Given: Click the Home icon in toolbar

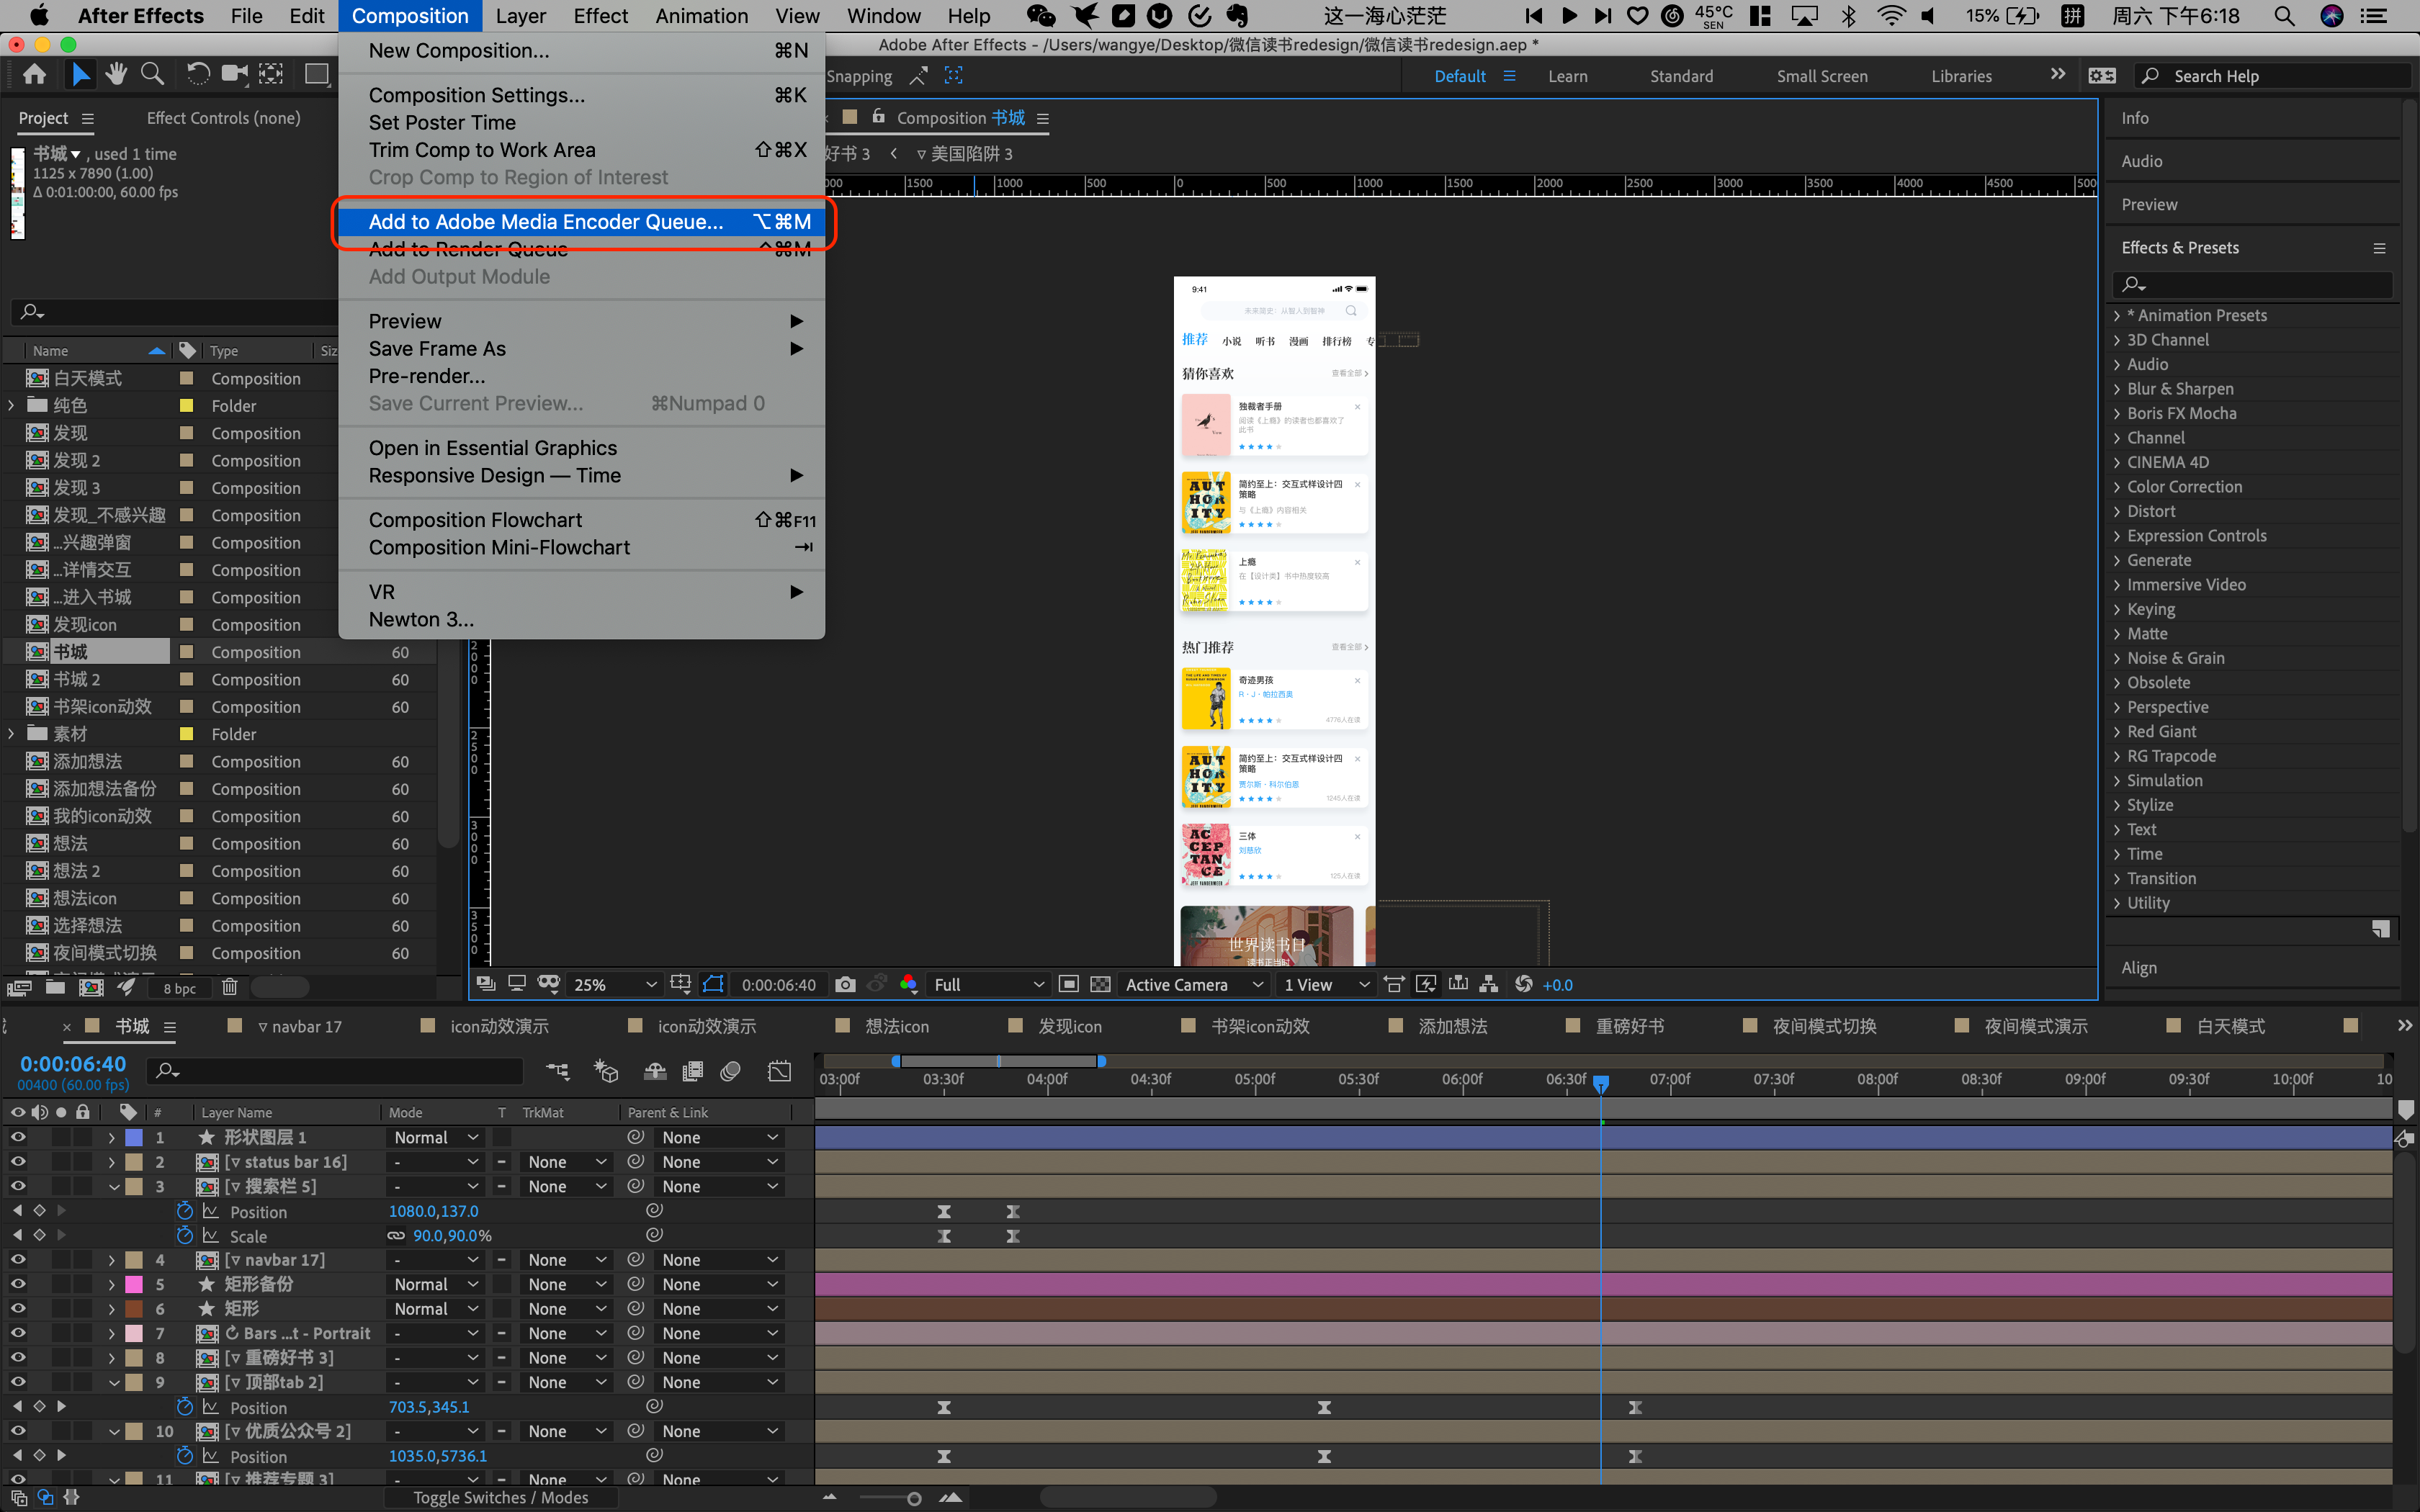Looking at the screenshot, I should (x=34, y=74).
